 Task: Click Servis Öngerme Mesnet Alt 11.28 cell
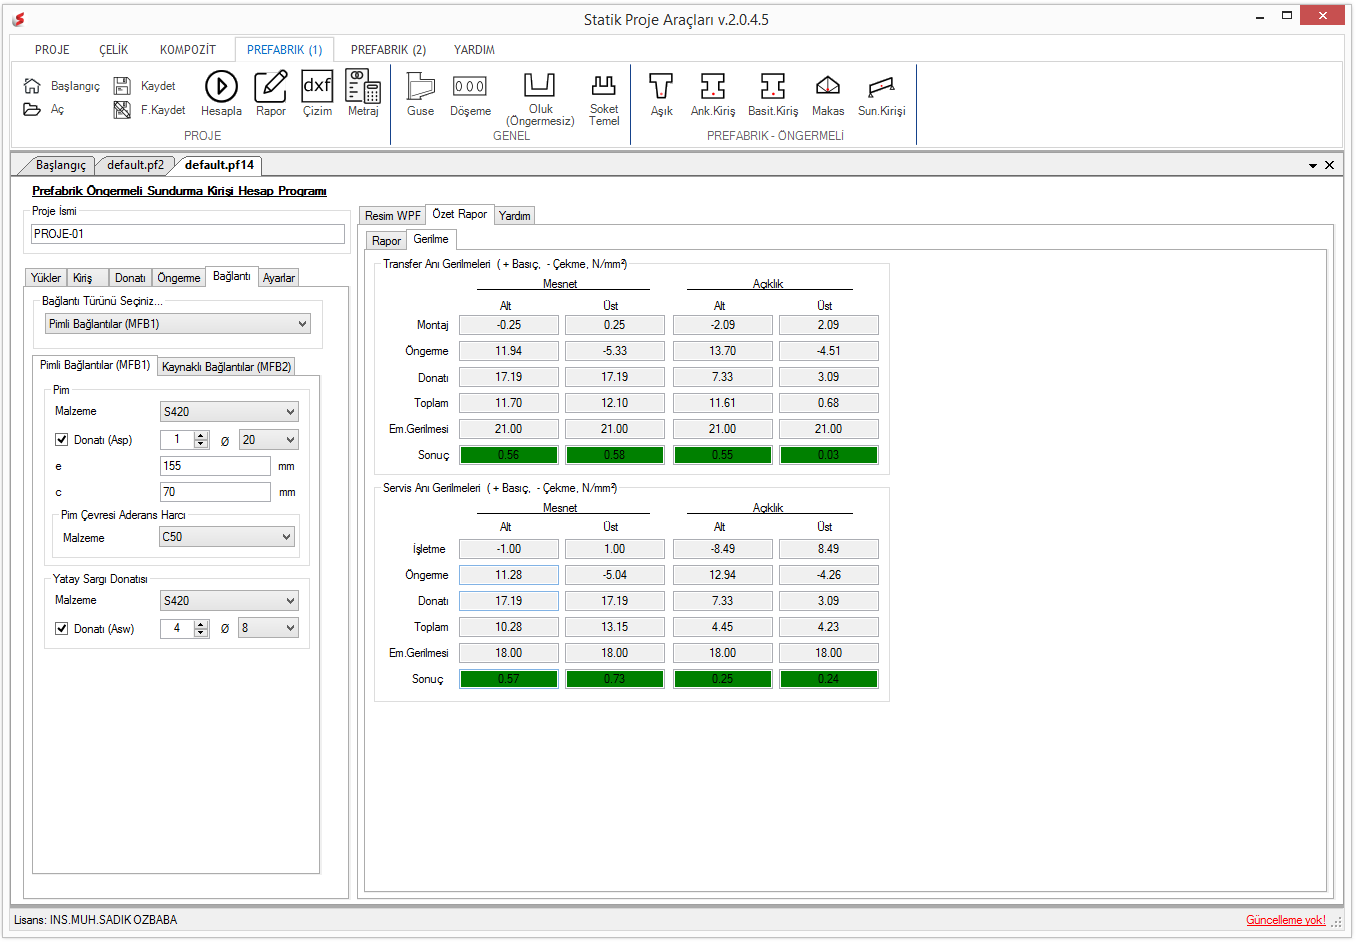(509, 575)
